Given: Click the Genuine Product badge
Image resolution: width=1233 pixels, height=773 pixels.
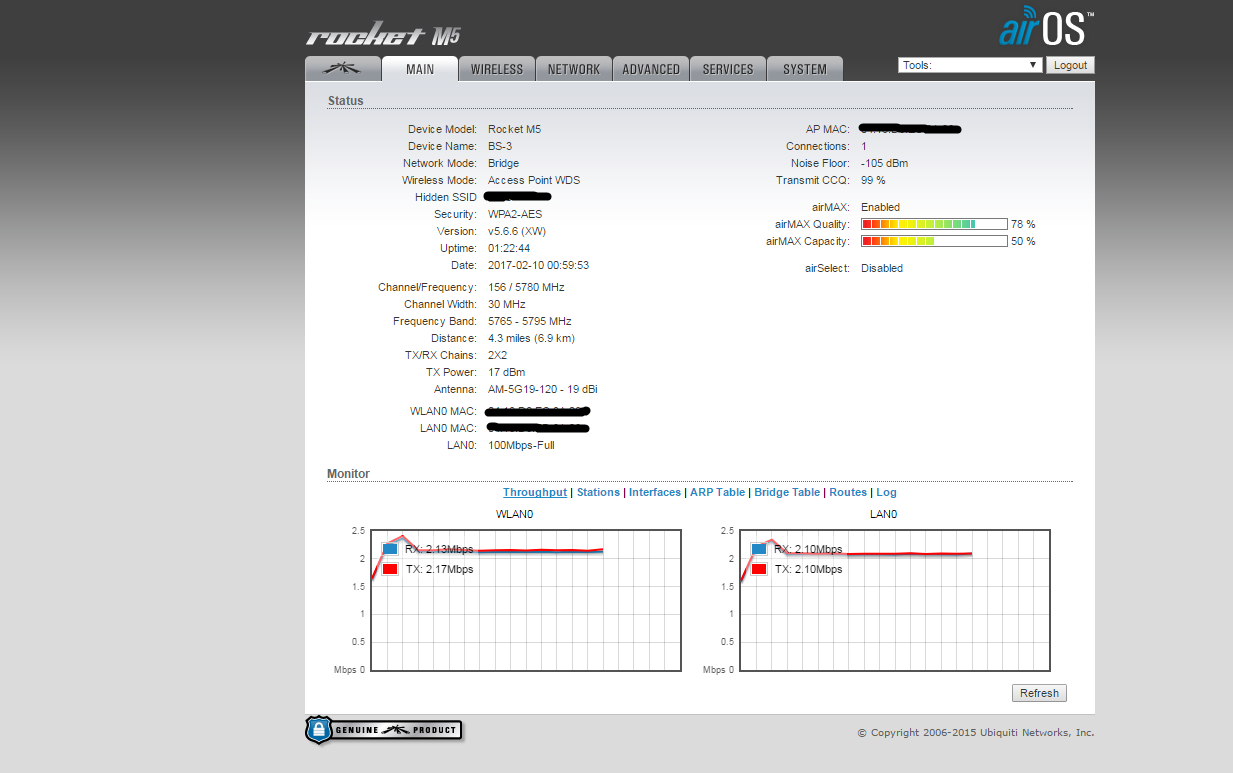Looking at the screenshot, I should point(384,730).
